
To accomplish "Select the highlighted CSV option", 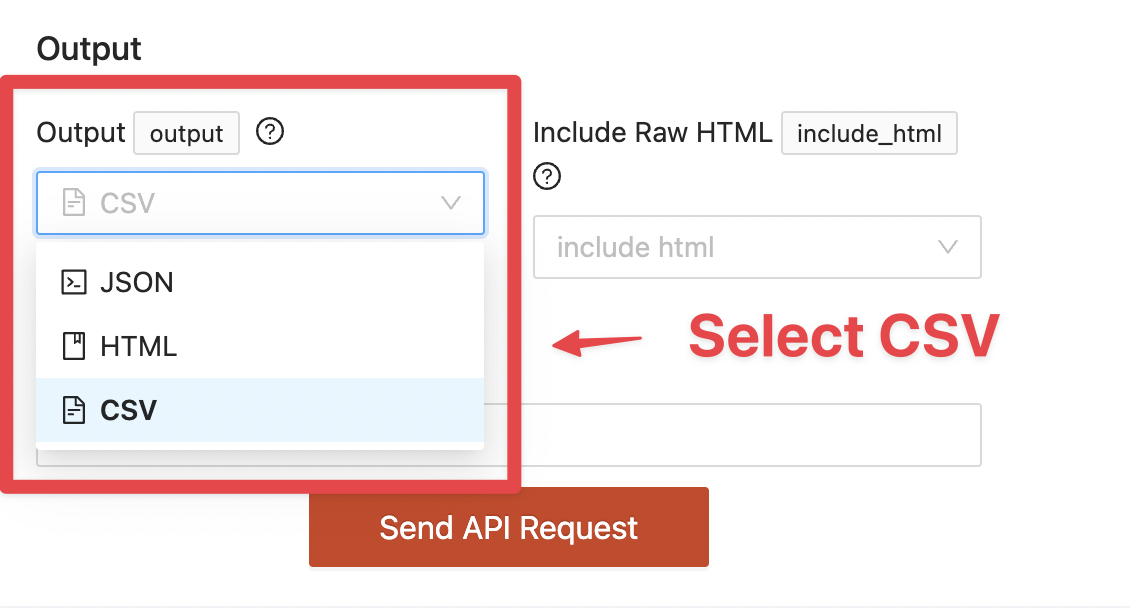I will tap(260, 410).
